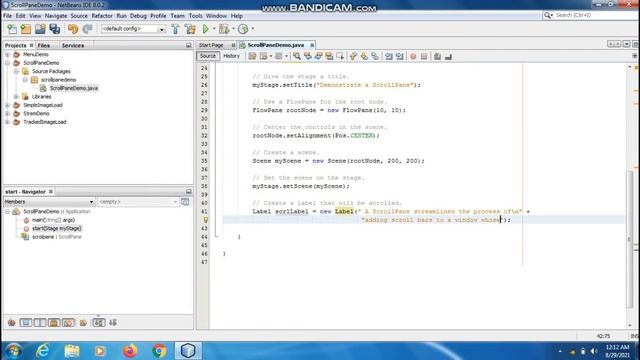Select the StremDemo project
Viewport: 640px width, 360px height.
point(36,113)
